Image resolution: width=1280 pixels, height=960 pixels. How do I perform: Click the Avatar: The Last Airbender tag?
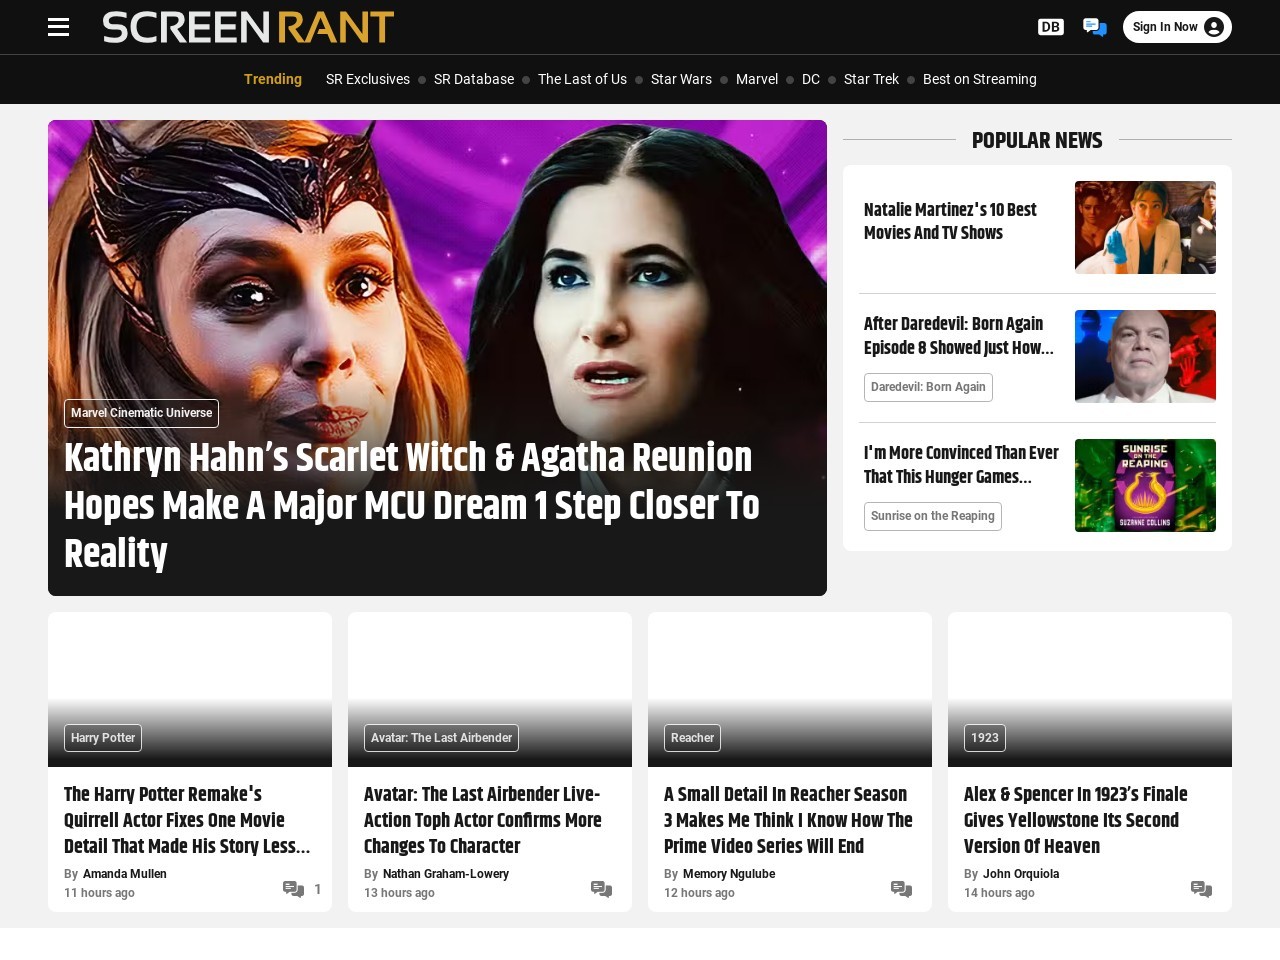[441, 738]
